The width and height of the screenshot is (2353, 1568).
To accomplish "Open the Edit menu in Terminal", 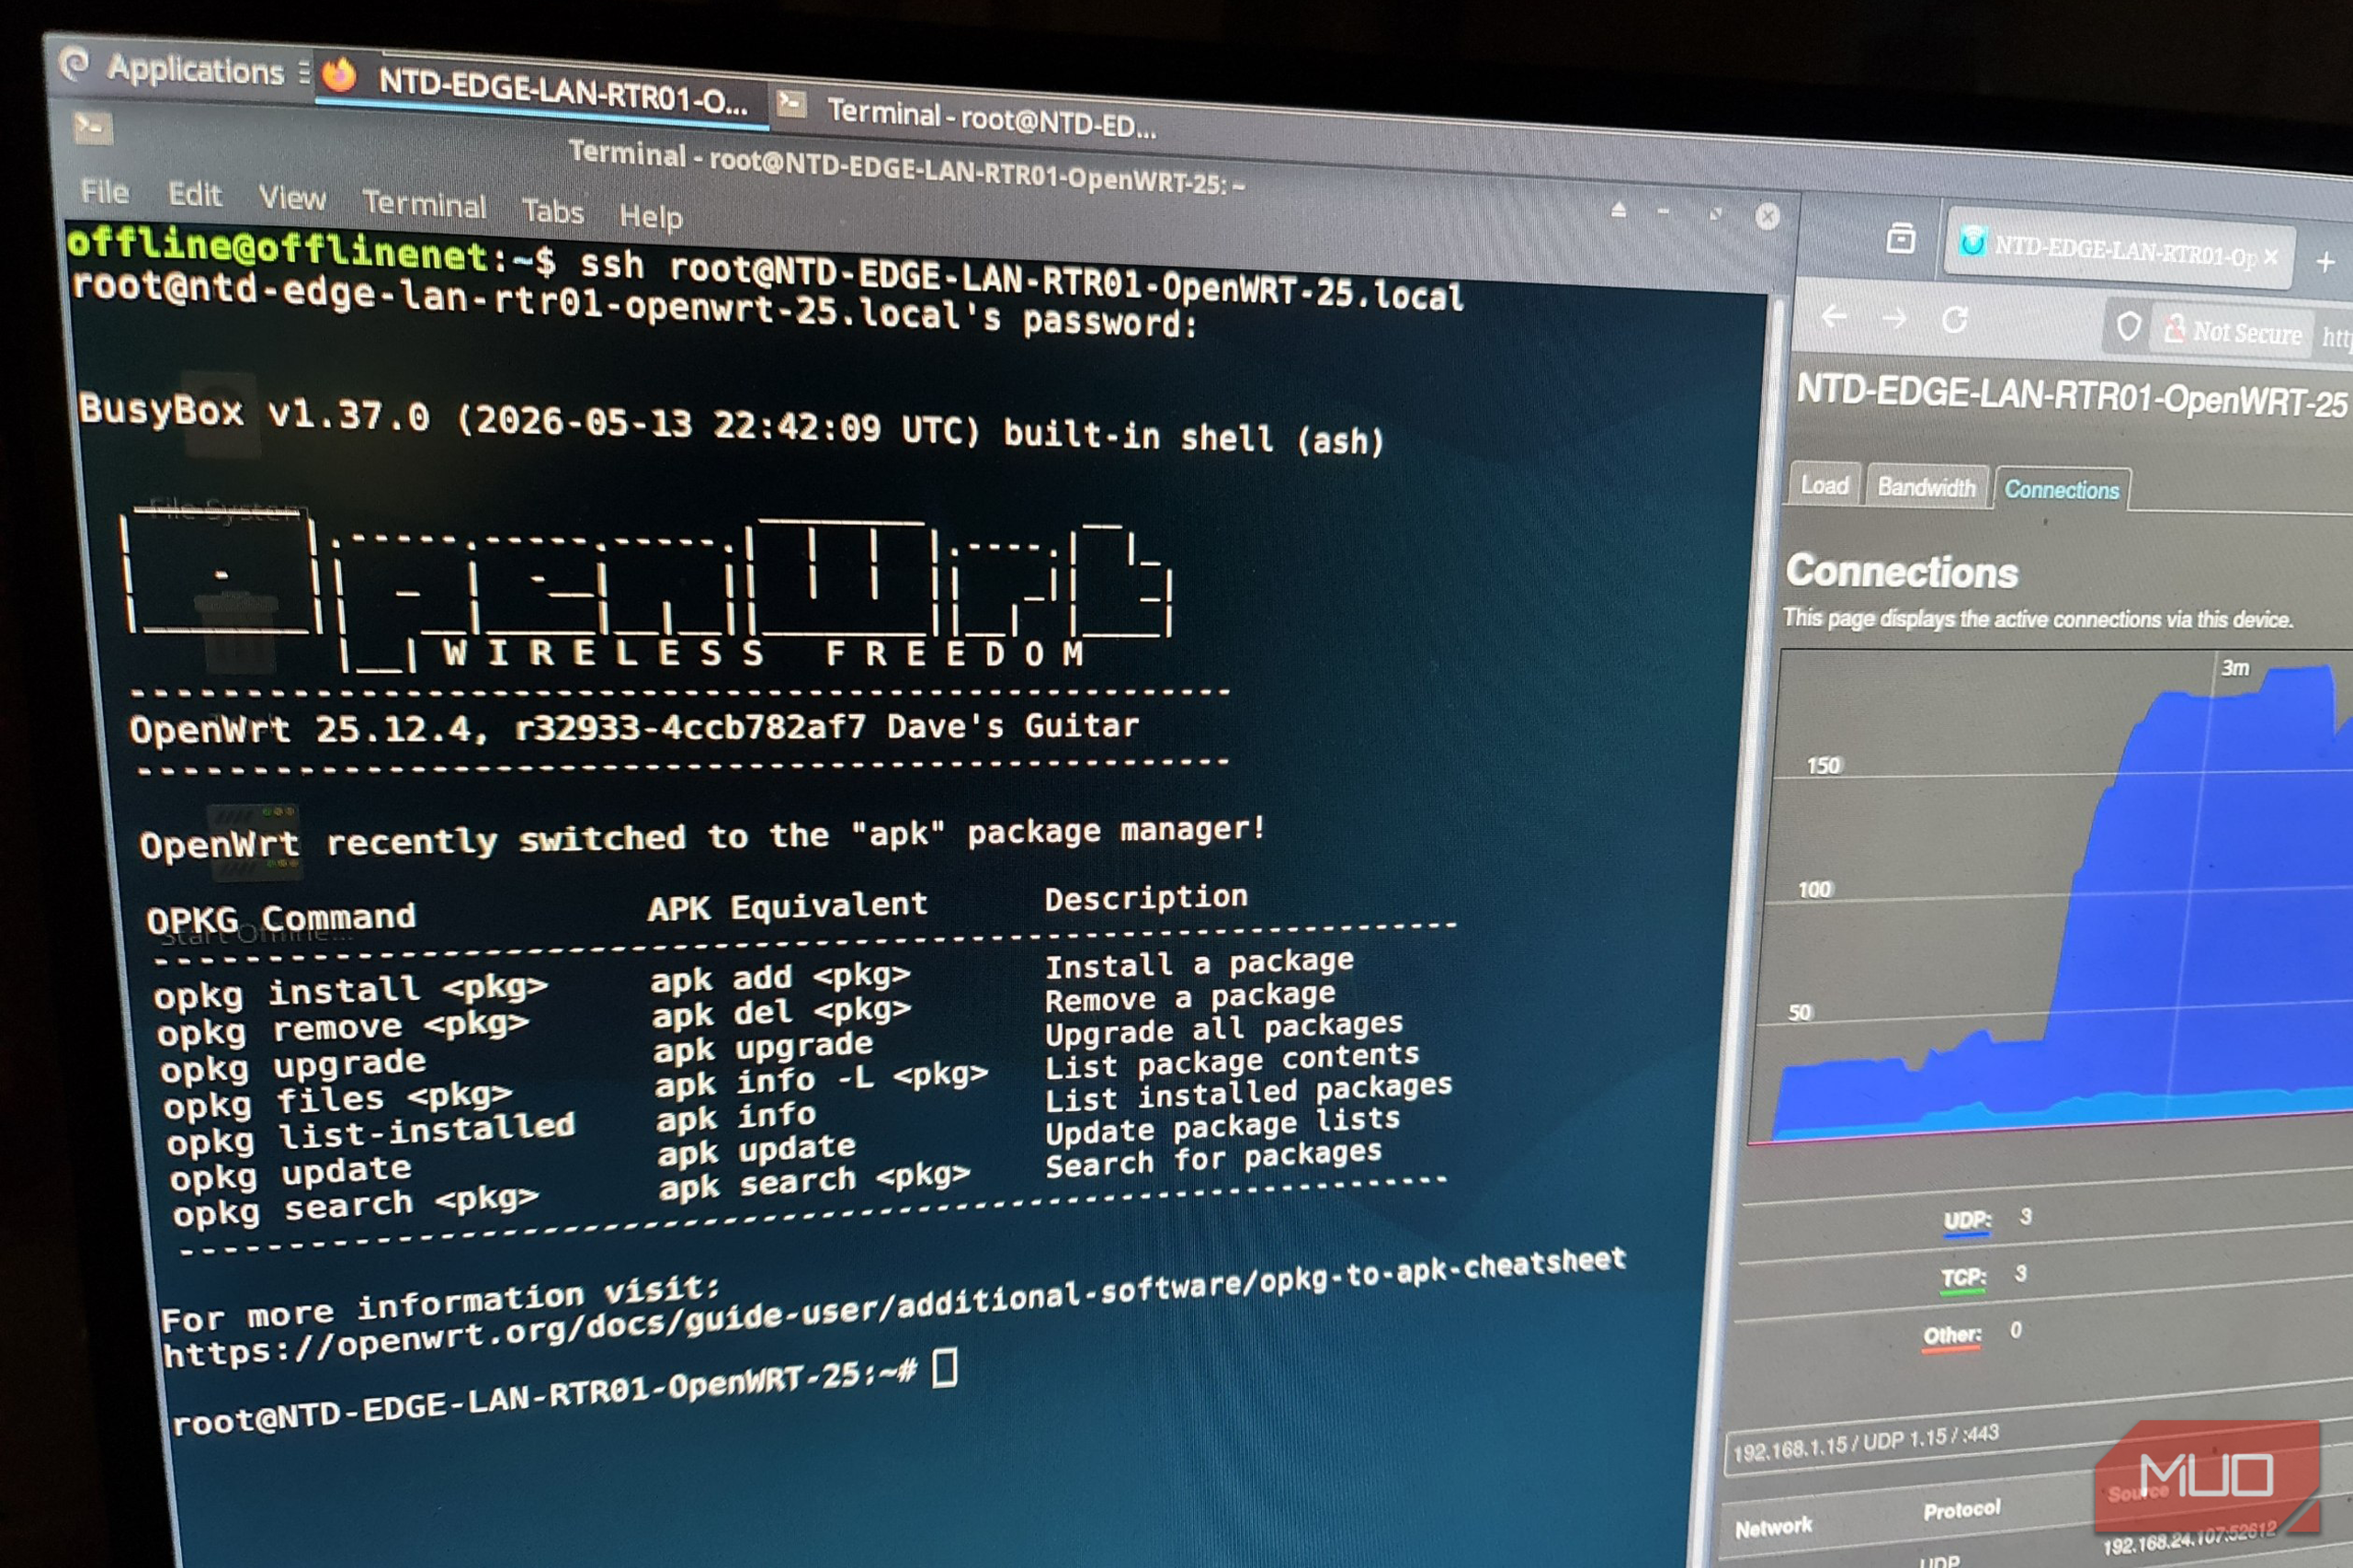I will 195,194.
